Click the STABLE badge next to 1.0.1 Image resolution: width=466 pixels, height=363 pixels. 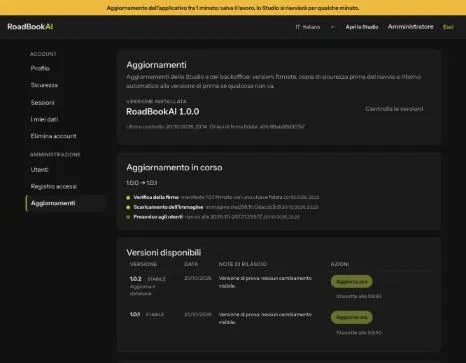(155, 315)
